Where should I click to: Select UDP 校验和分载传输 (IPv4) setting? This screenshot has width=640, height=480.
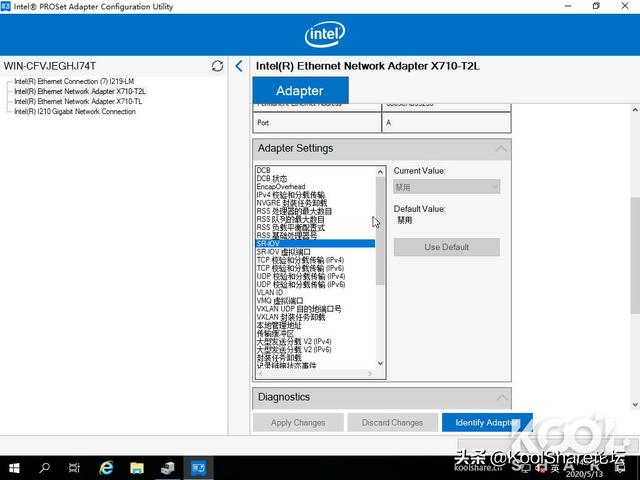coord(301,276)
